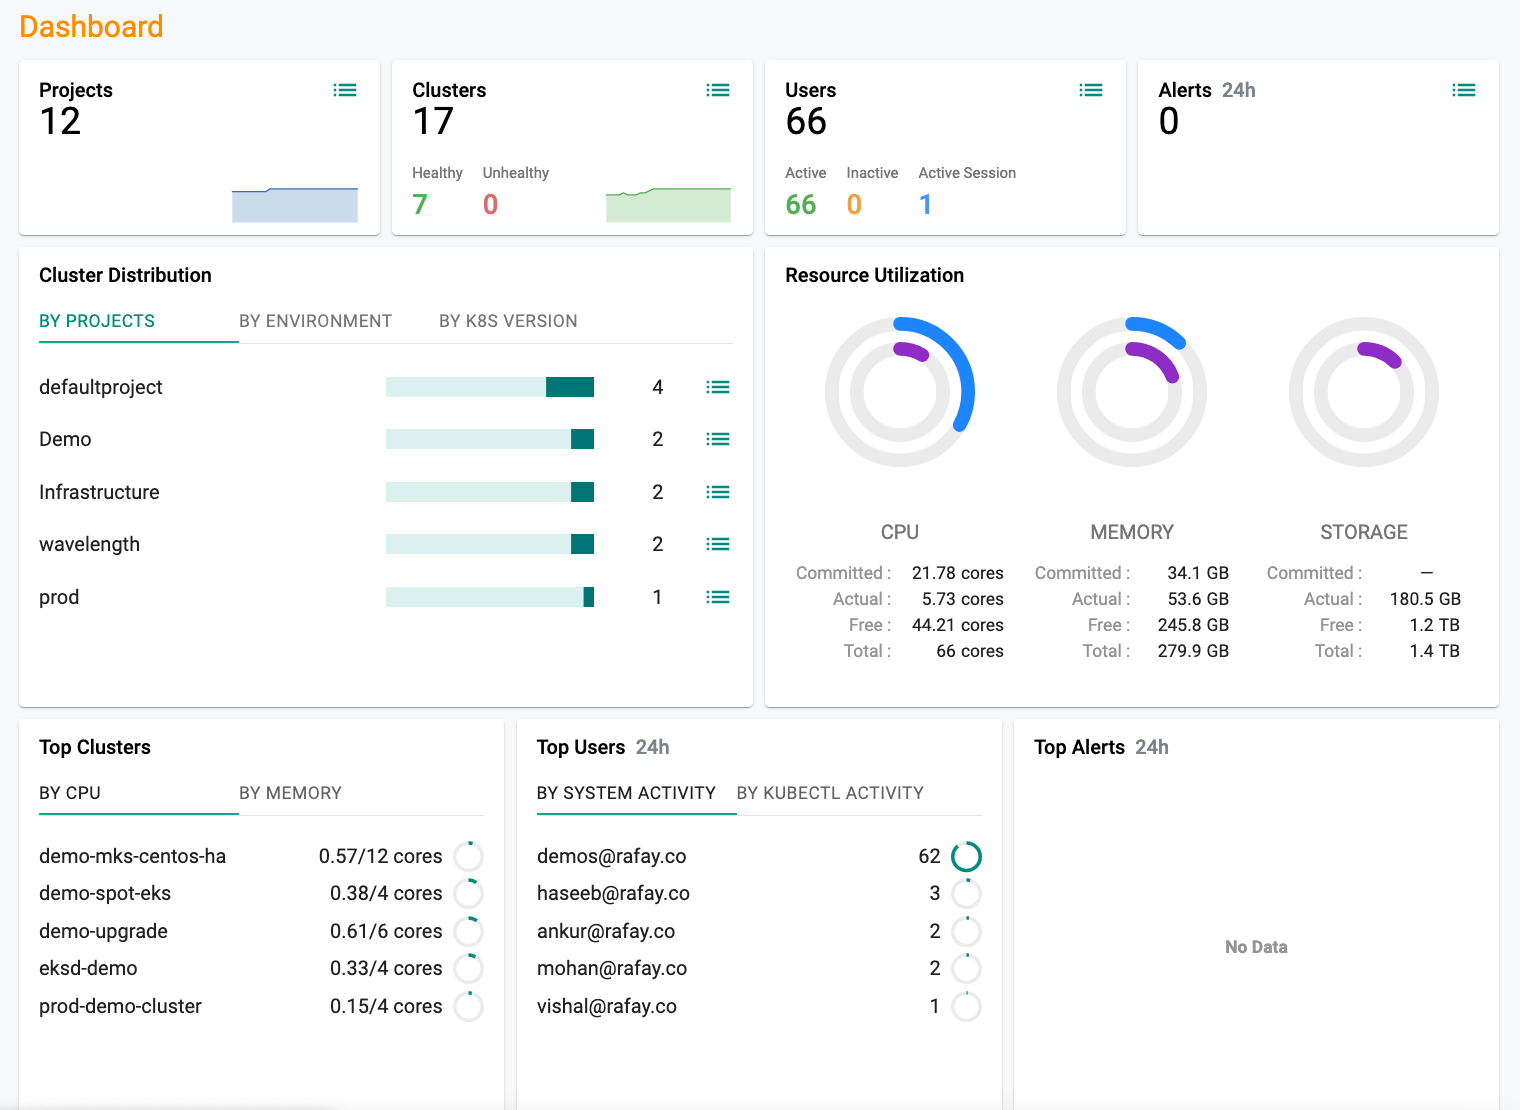Open user vishal@rafay.co
The image size is (1520, 1110).
[x=607, y=1006]
